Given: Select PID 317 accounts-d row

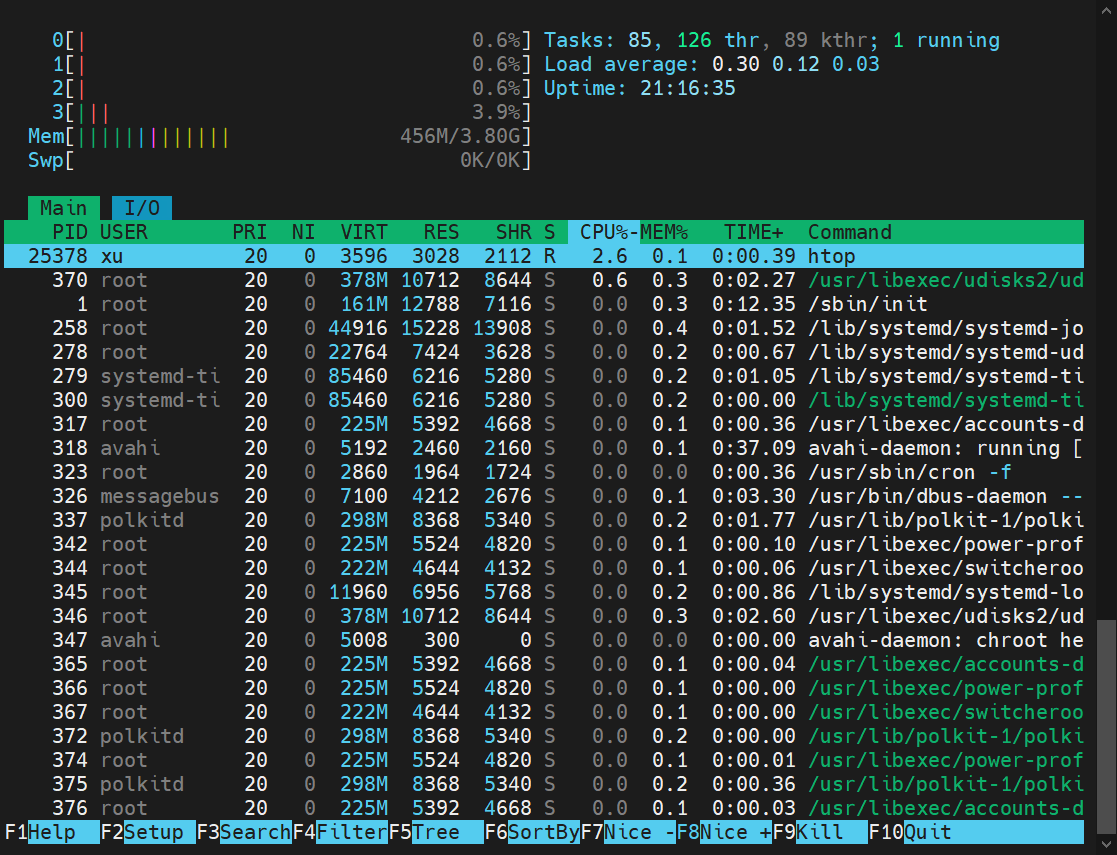Looking at the screenshot, I should [544, 424].
